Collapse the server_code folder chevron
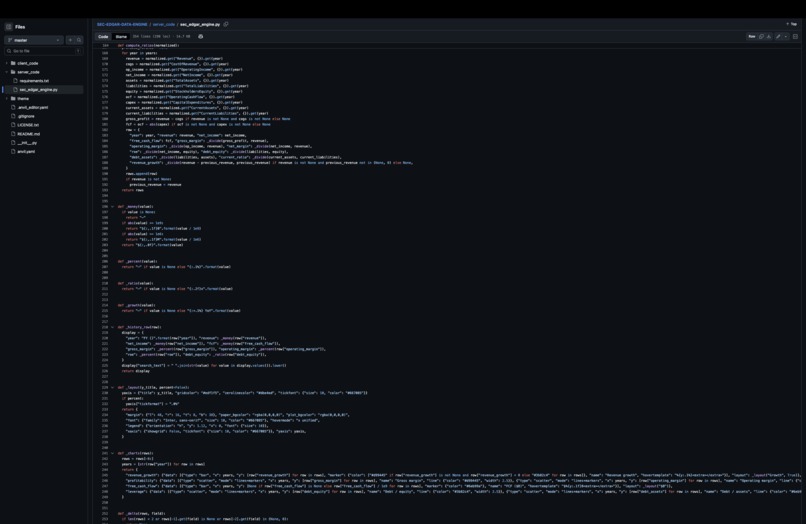This screenshot has height=524, width=806. 7,72
